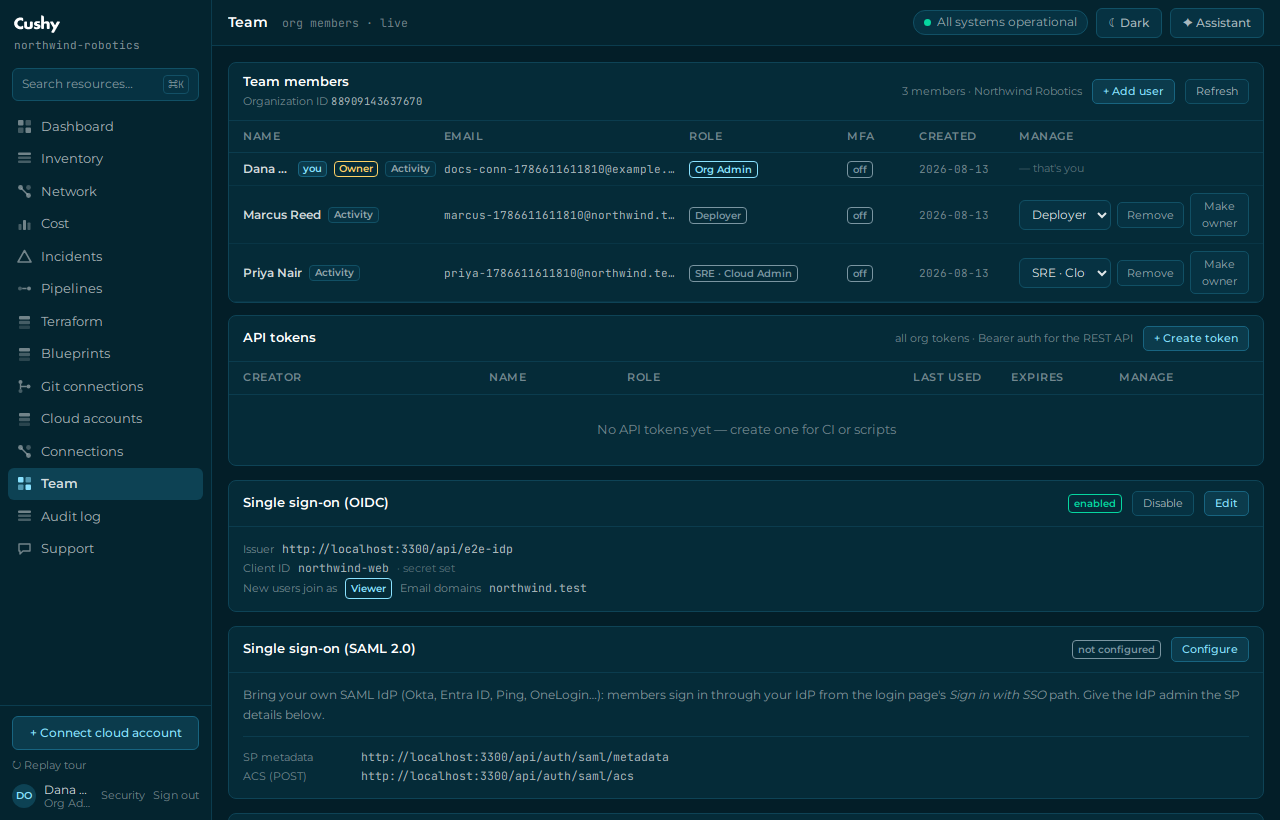Click the Dashboard icon in sidebar
This screenshot has height=820, width=1280.
point(24,126)
